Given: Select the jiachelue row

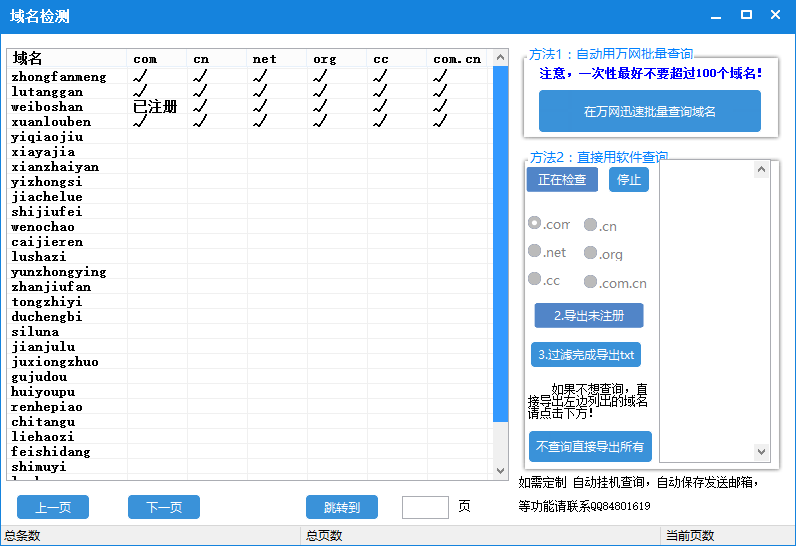Looking at the screenshot, I should (x=249, y=196).
